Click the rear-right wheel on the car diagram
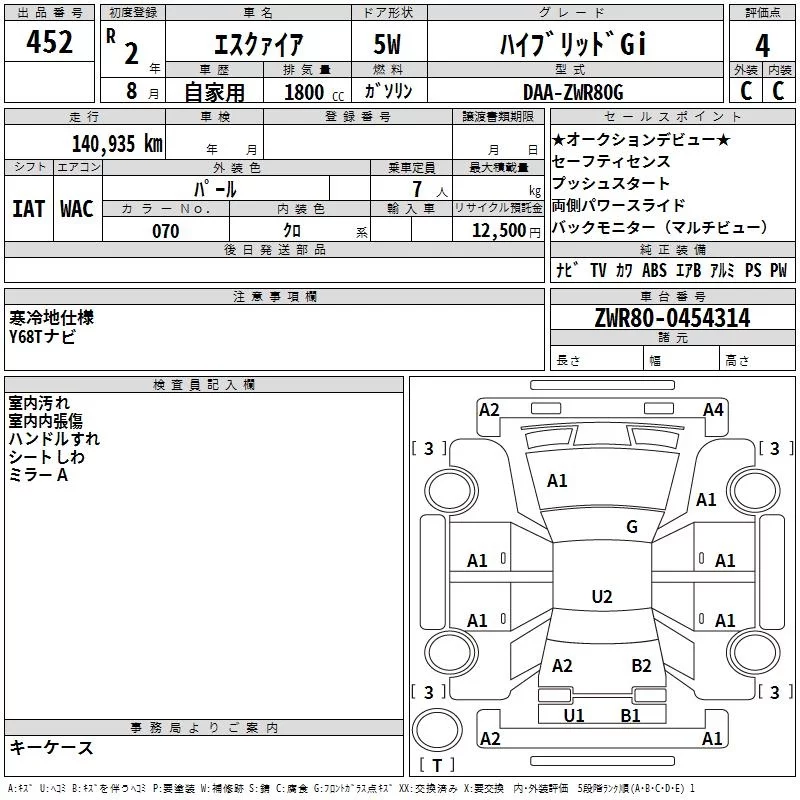The width and height of the screenshot is (800, 800). click(754, 652)
